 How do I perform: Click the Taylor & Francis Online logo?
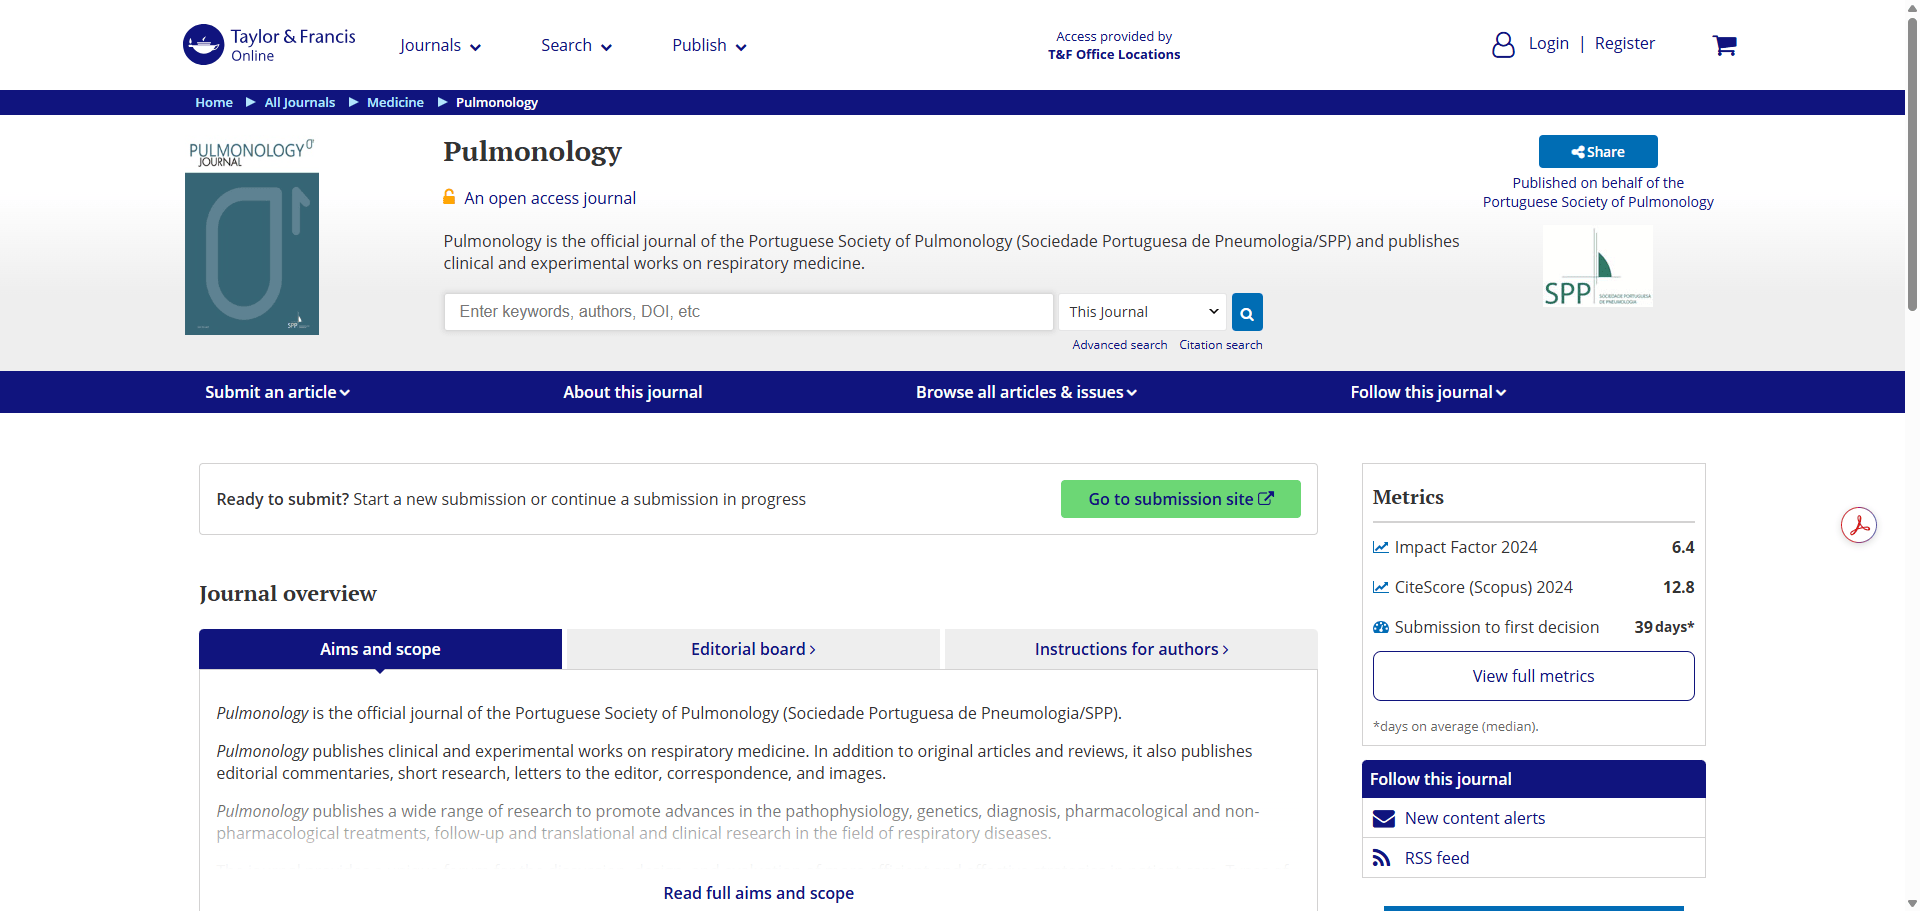coord(269,45)
